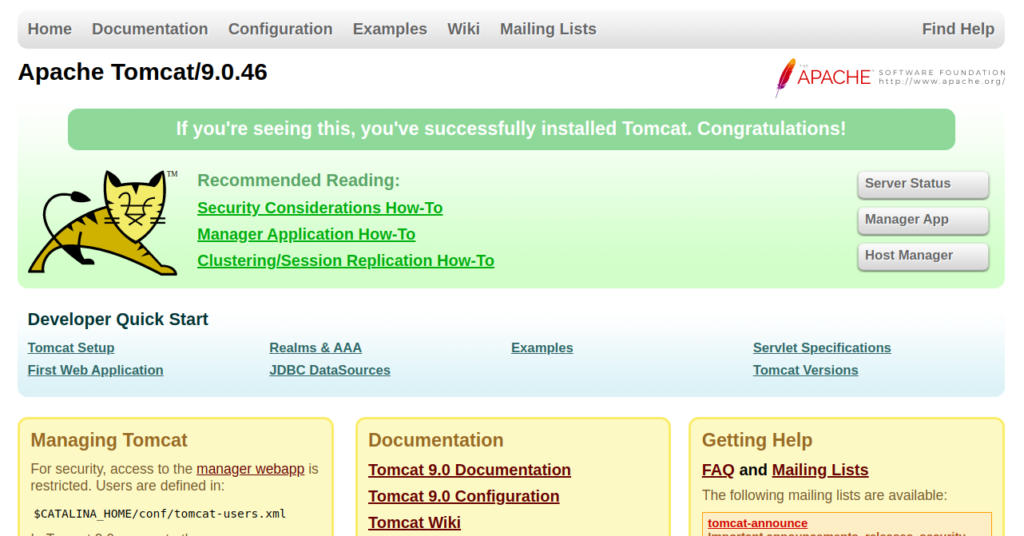Click the congratulations banner message
1024x536 pixels.
tap(511, 129)
